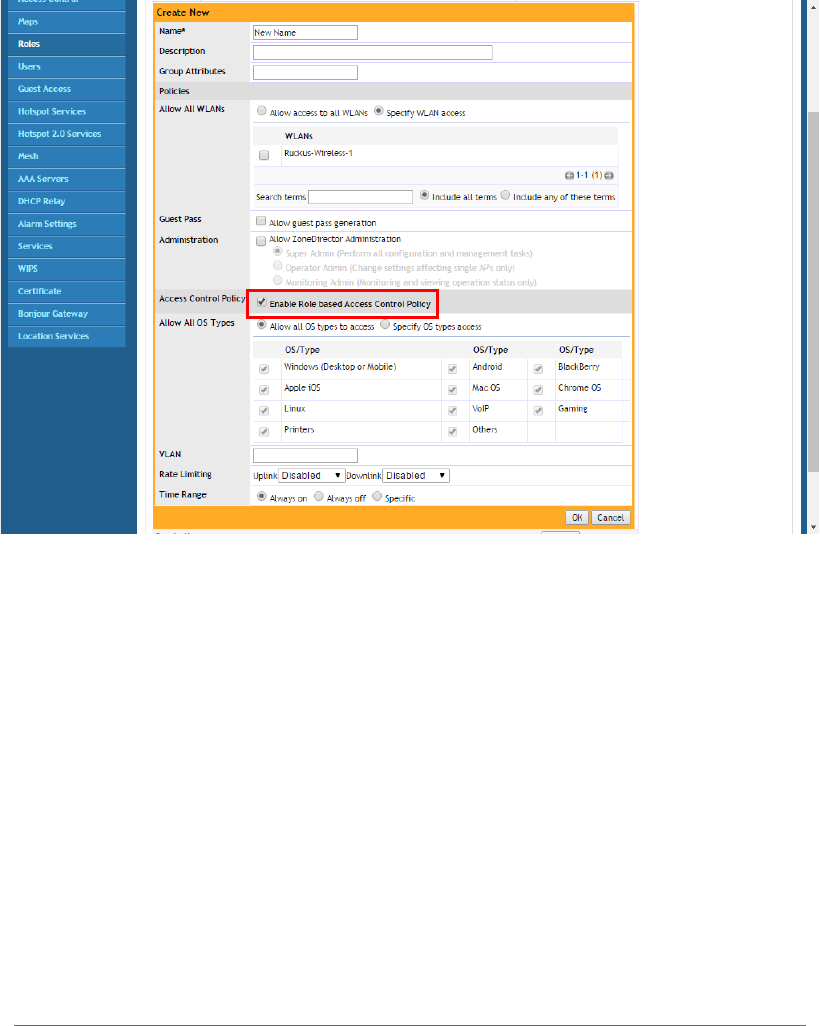Toggle the Mac OS checkbox
This screenshot has height=1026, width=820.
(x=452, y=390)
